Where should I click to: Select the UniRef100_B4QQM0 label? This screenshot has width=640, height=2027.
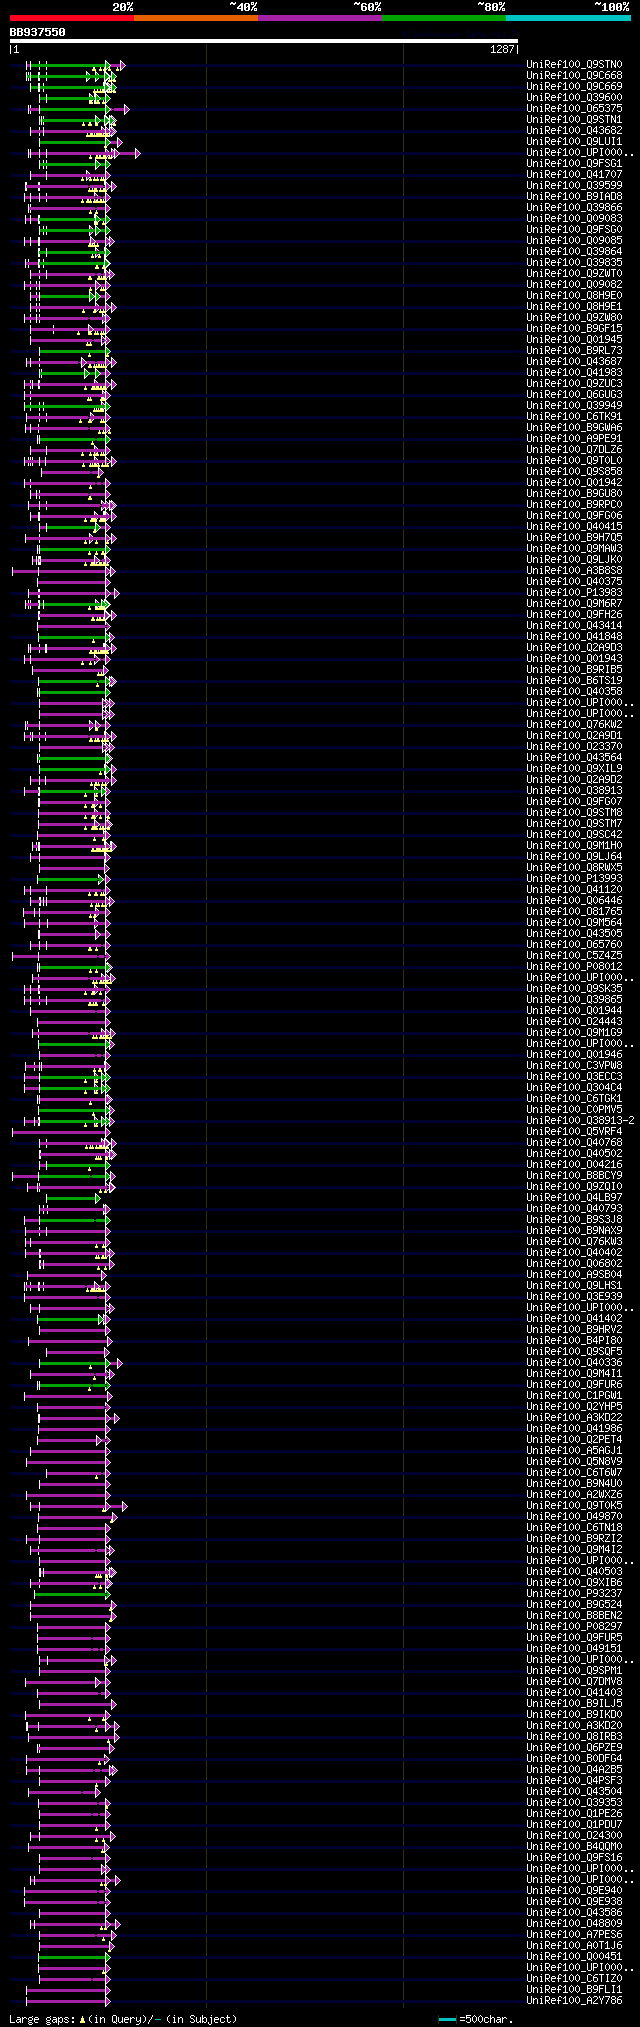574,1847
